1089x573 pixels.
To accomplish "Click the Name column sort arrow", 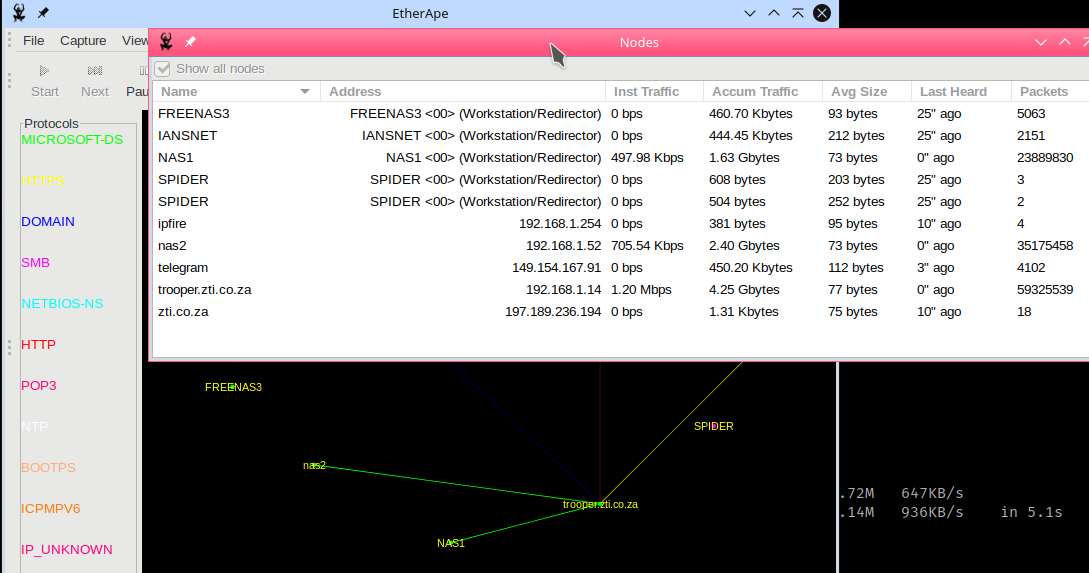I will (x=305, y=92).
